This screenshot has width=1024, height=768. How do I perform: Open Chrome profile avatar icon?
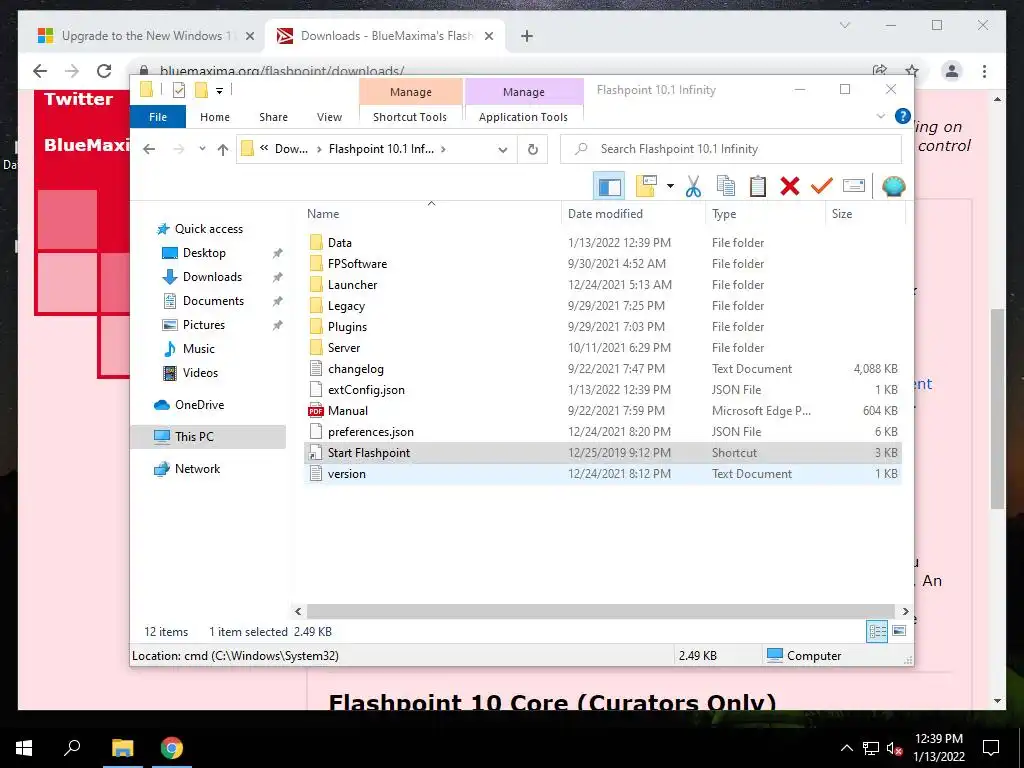[952, 71]
